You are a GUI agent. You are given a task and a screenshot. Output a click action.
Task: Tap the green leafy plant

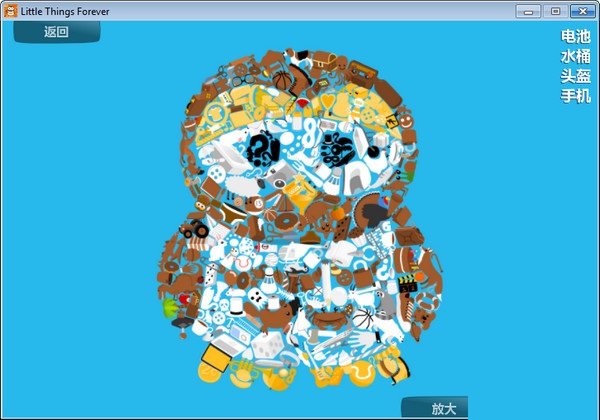(x=170, y=308)
